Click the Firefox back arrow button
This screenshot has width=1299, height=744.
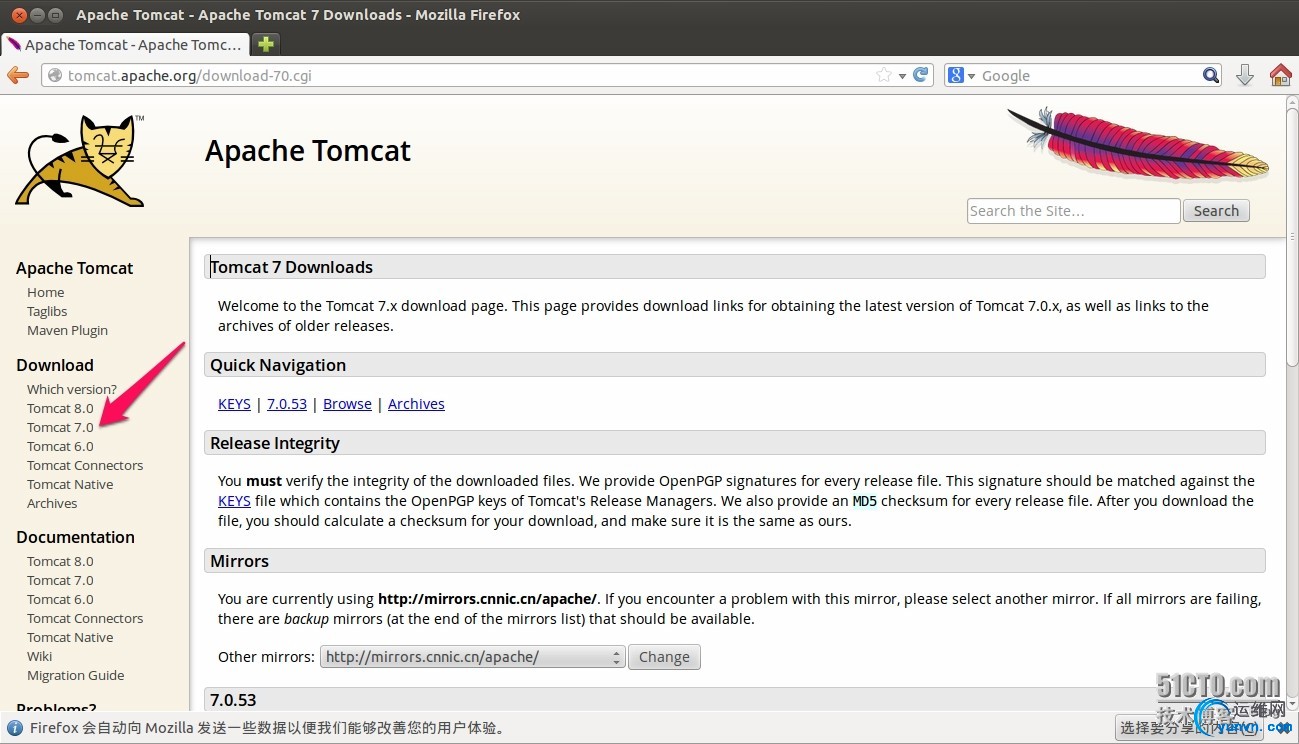[x=18, y=75]
